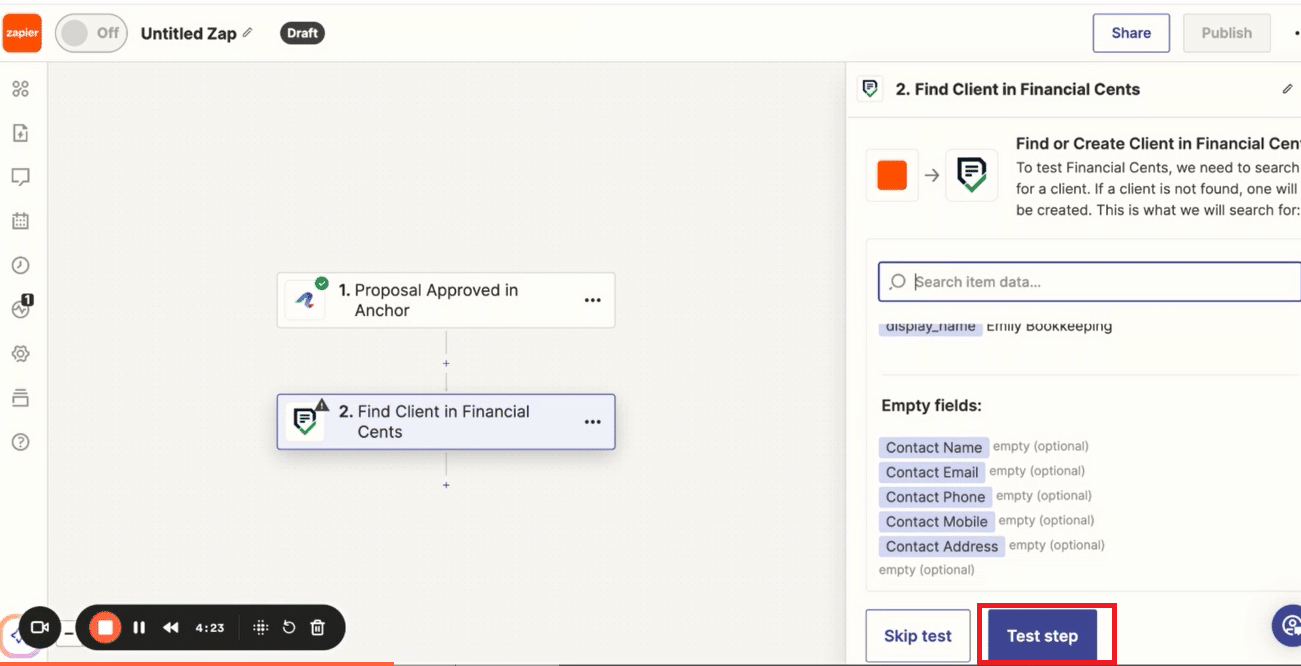Image resolution: width=1301 pixels, height=666 pixels.
Task: Open the options menu for step 2
Action: 593,422
